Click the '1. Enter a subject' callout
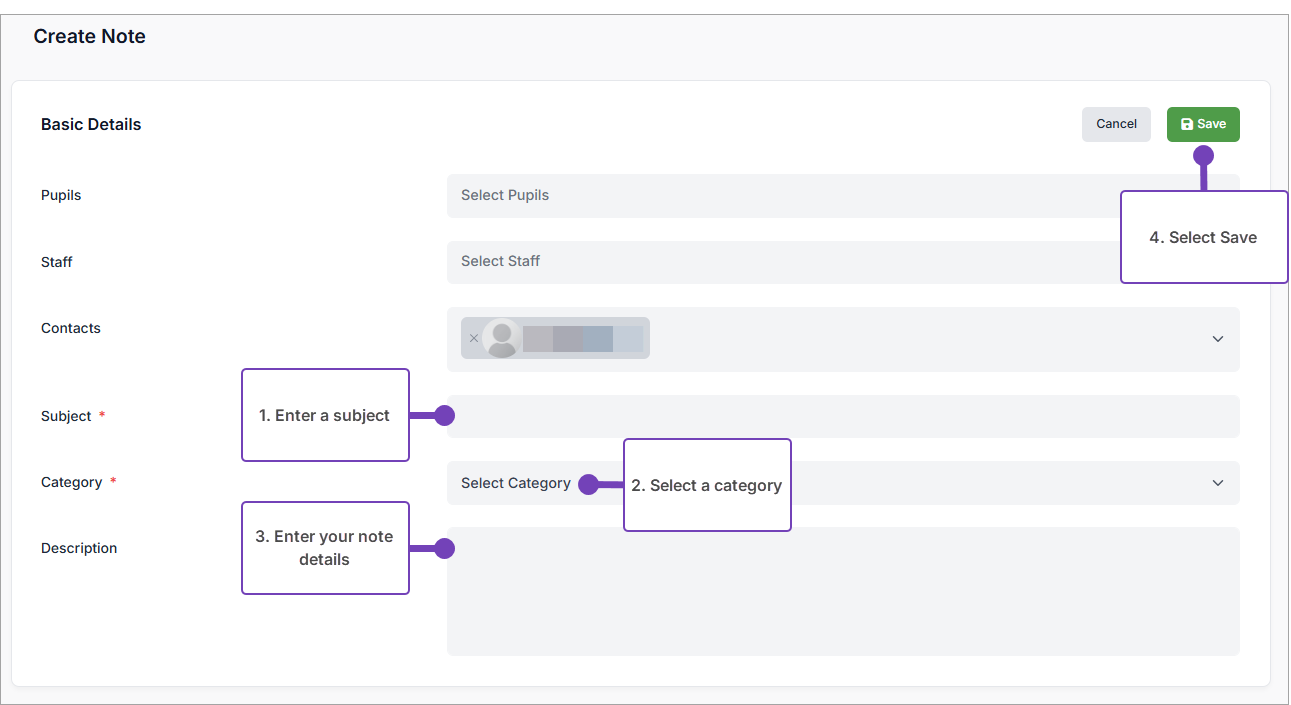1291x705 pixels. tap(325, 415)
